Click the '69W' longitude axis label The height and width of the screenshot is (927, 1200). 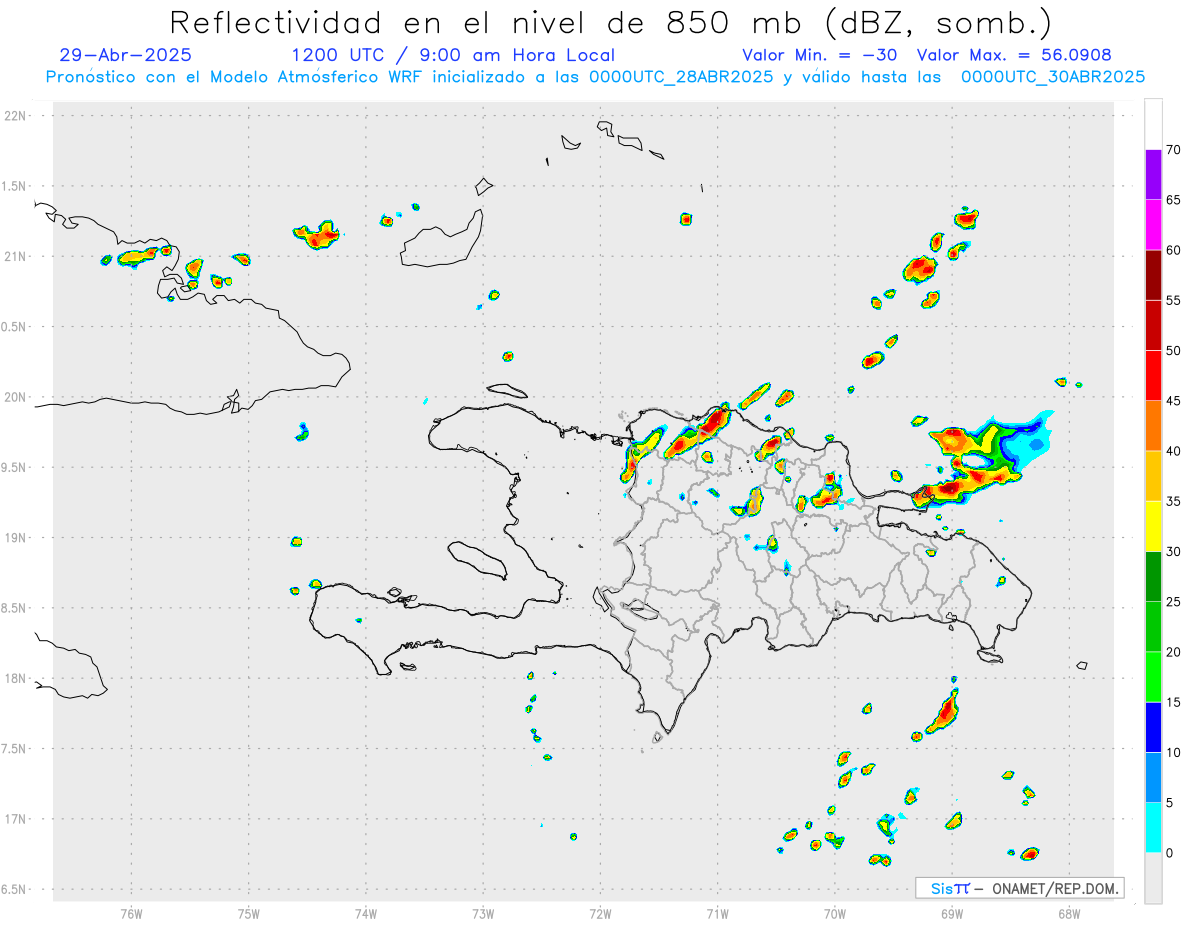(x=952, y=914)
